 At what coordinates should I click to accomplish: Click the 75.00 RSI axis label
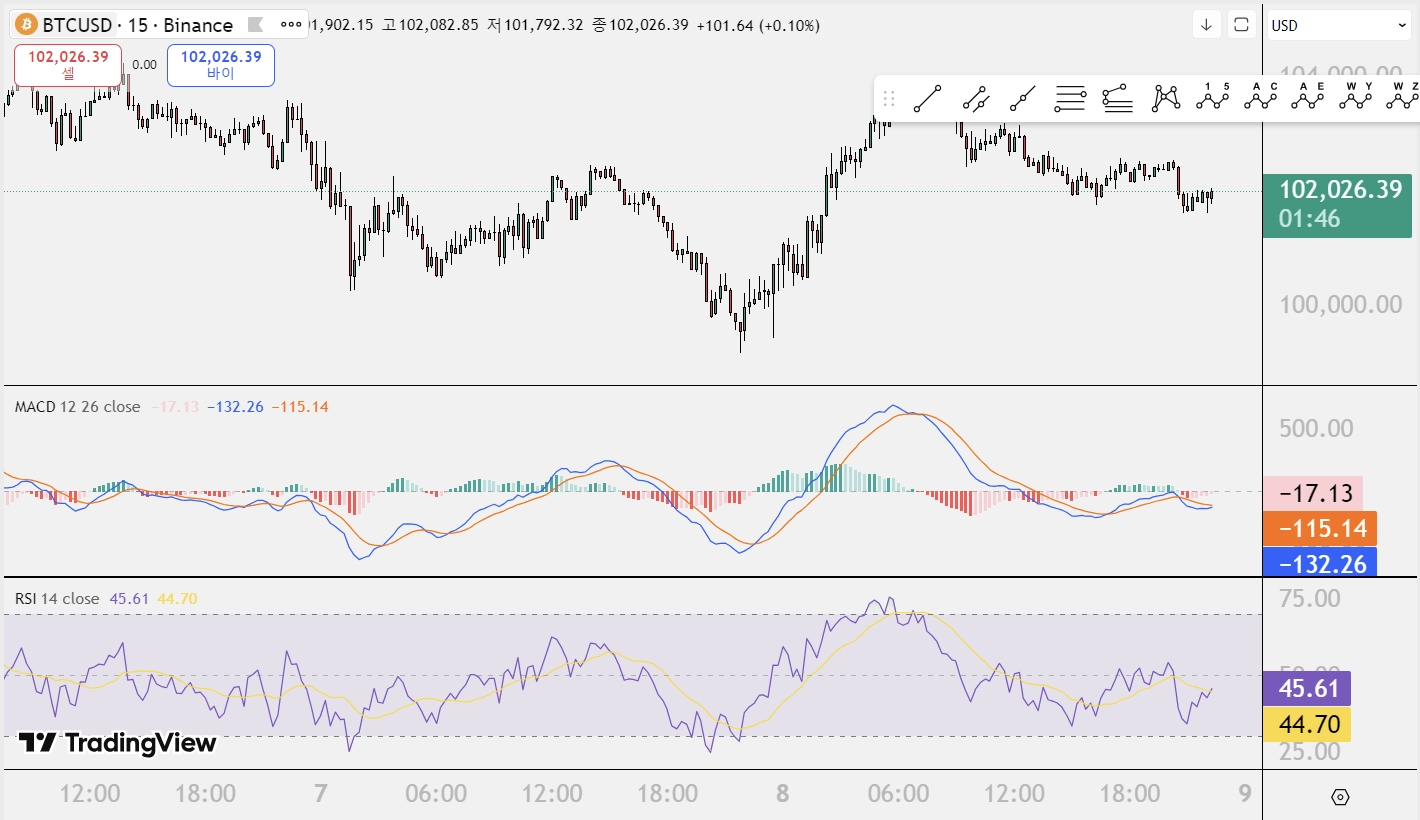[1312, 598]
